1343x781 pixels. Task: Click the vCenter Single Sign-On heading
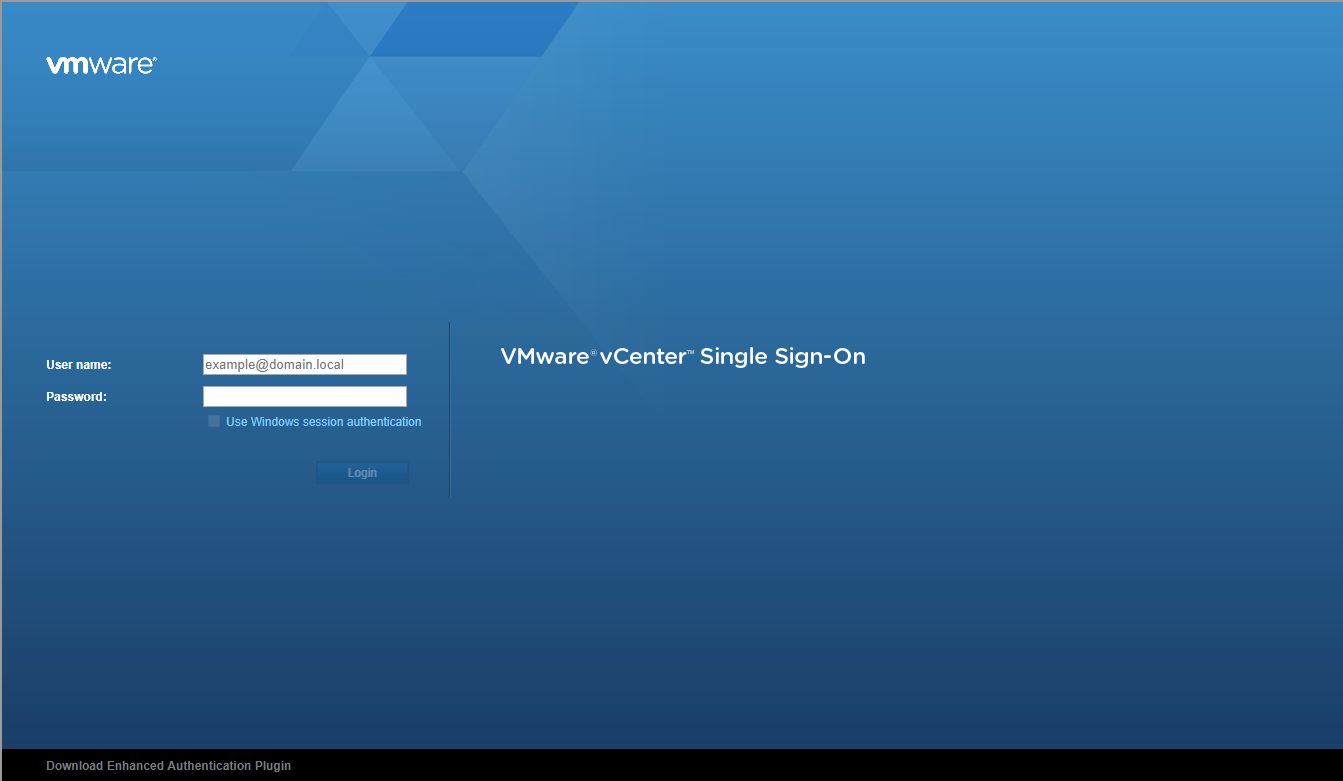[682, 357]
